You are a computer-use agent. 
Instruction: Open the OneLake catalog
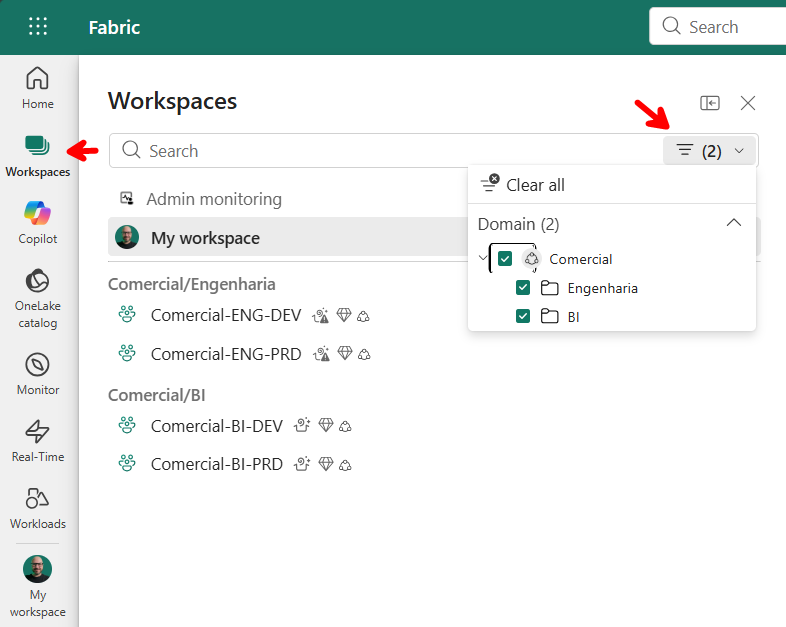[x=38, y=296]
